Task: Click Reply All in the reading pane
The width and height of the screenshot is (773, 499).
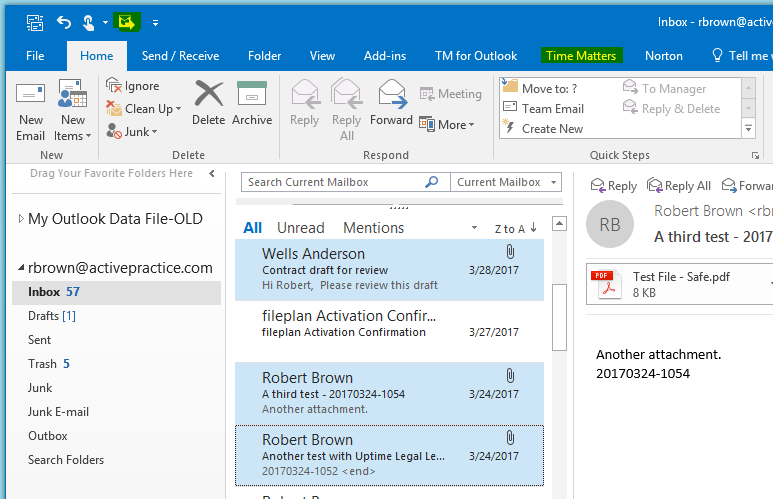Action: pos(679,186)
